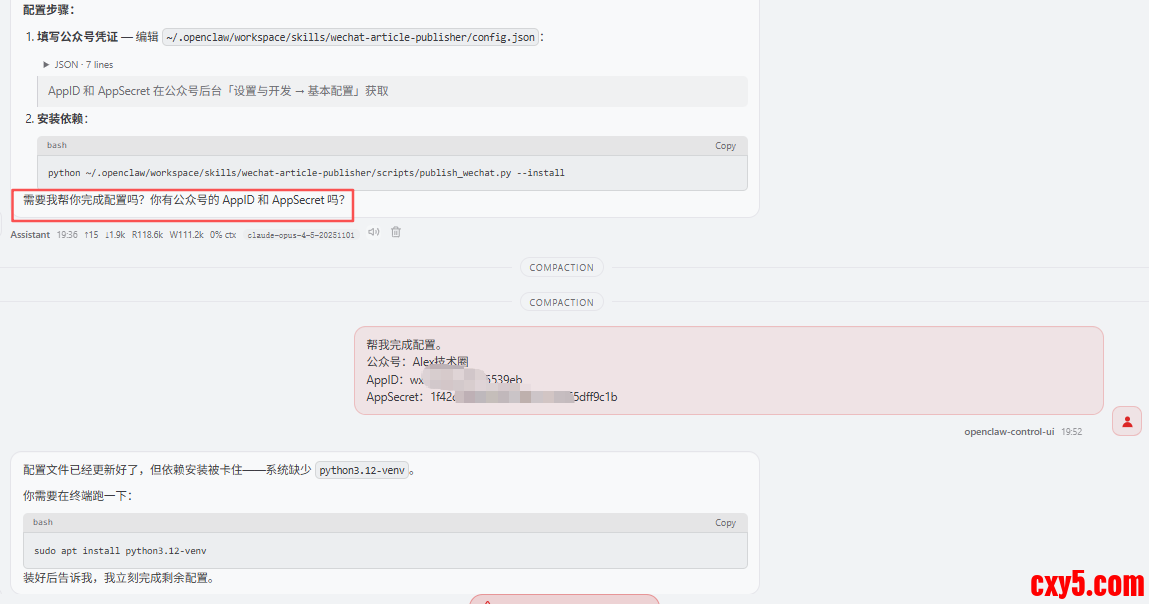
Task: Play the assistant message audio via speaker icon
Action: point(374,232)
